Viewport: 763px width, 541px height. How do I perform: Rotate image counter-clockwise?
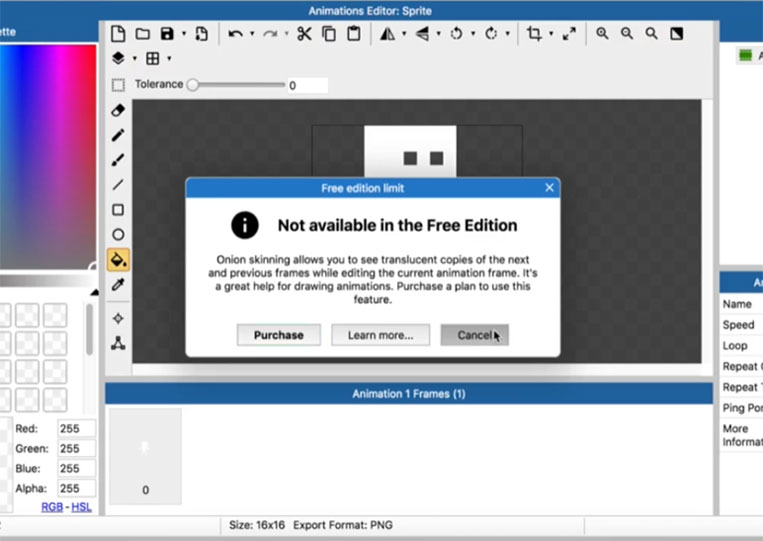(x=456, y=34)
